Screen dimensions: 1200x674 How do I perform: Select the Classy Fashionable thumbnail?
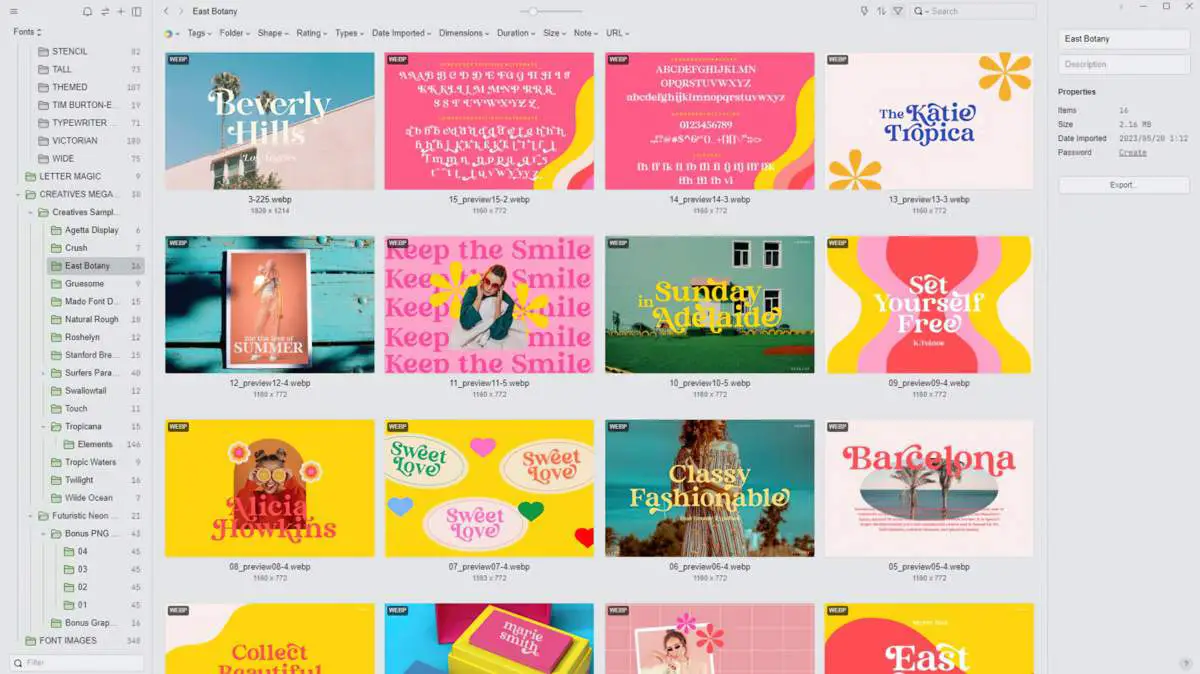pyautogui.click(x=710, y=488)
